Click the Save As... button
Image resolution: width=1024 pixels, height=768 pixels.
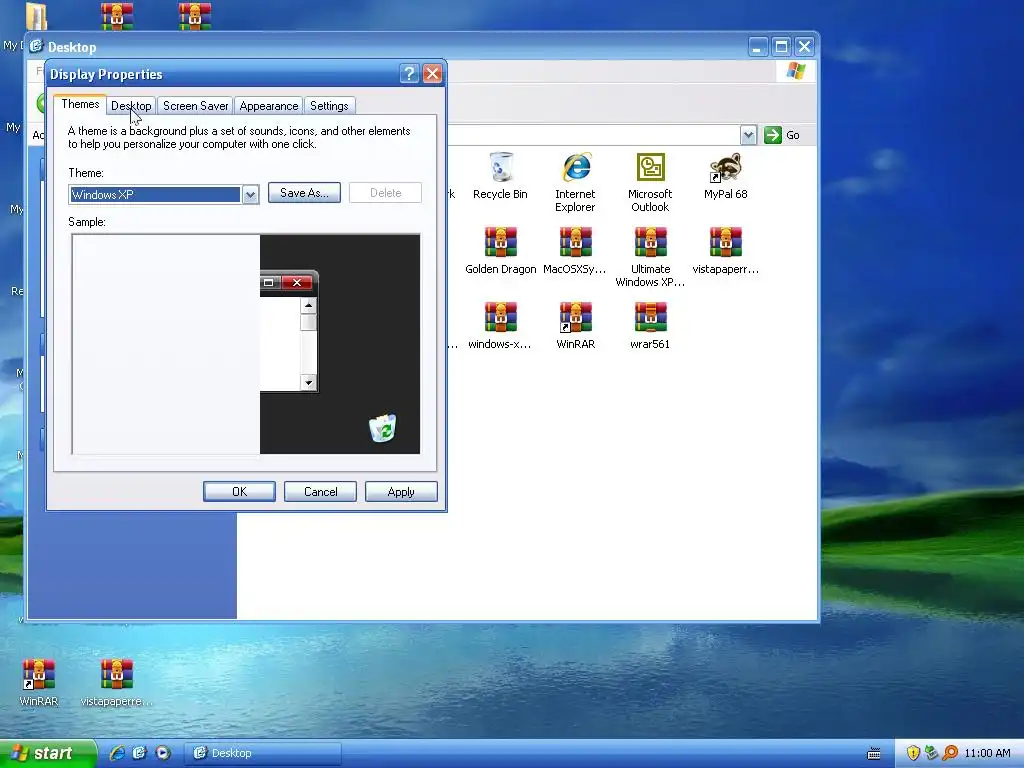(304, 193)
